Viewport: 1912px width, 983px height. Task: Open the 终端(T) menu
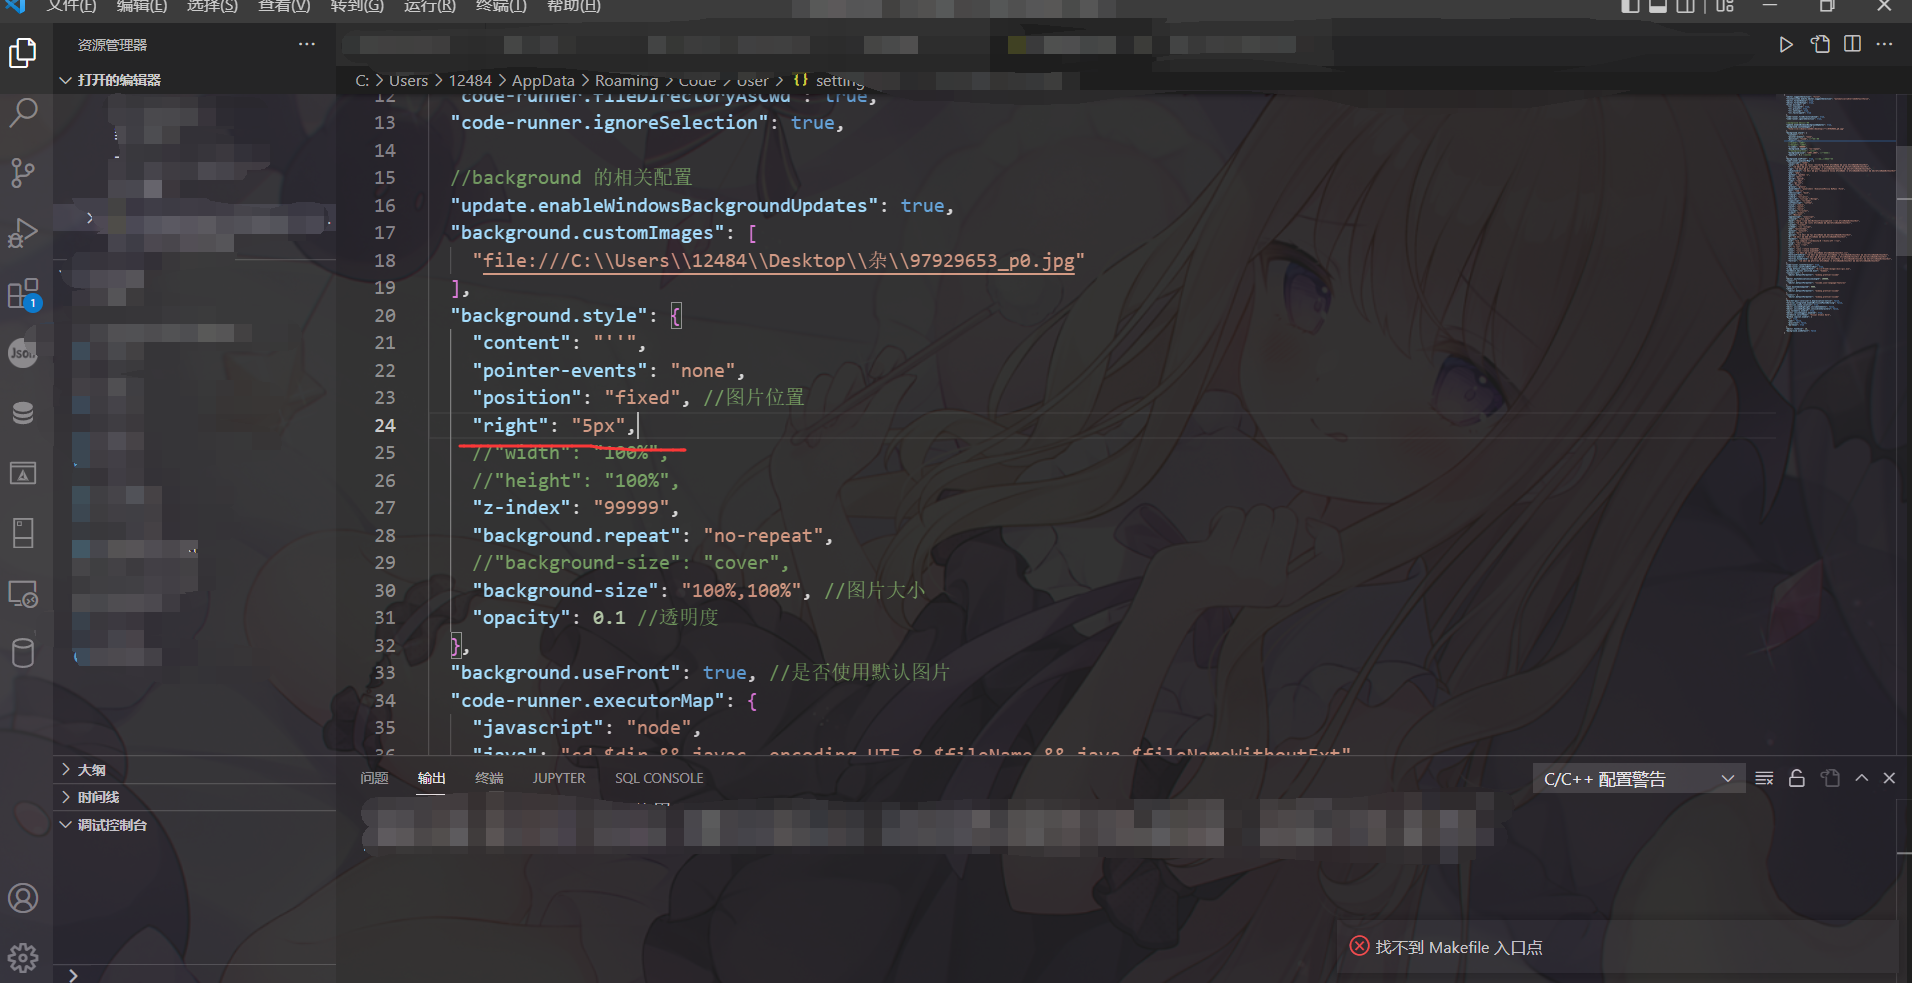pyautogui.click(x=501, y=6)
